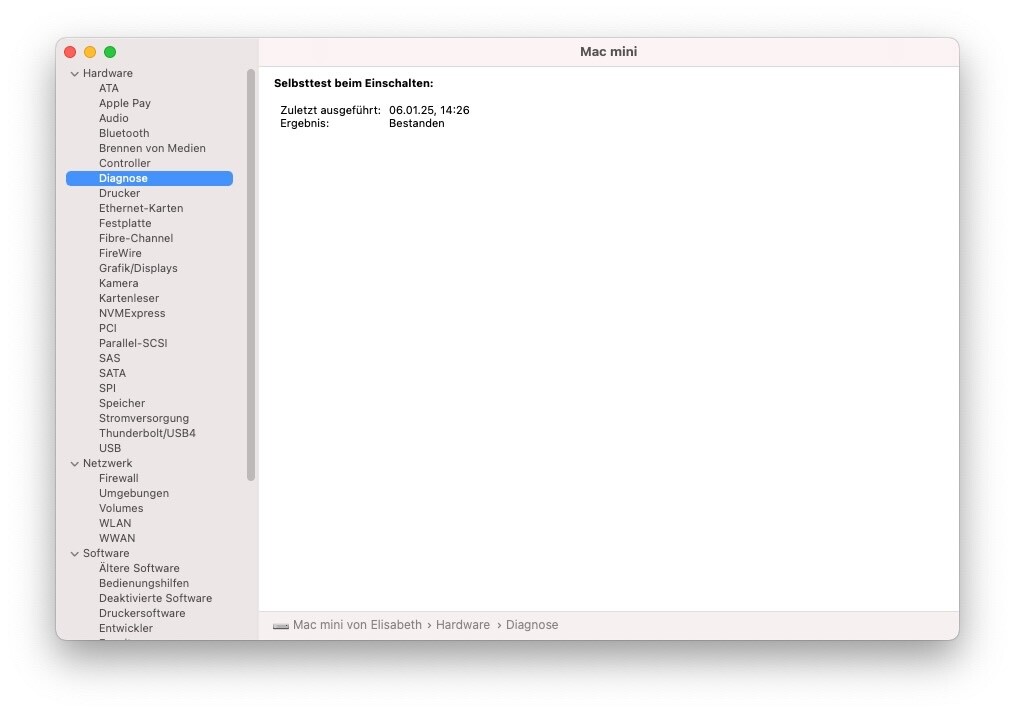
Task: Show Volumes under Netzwerk
Action: (x=121, y=508)
